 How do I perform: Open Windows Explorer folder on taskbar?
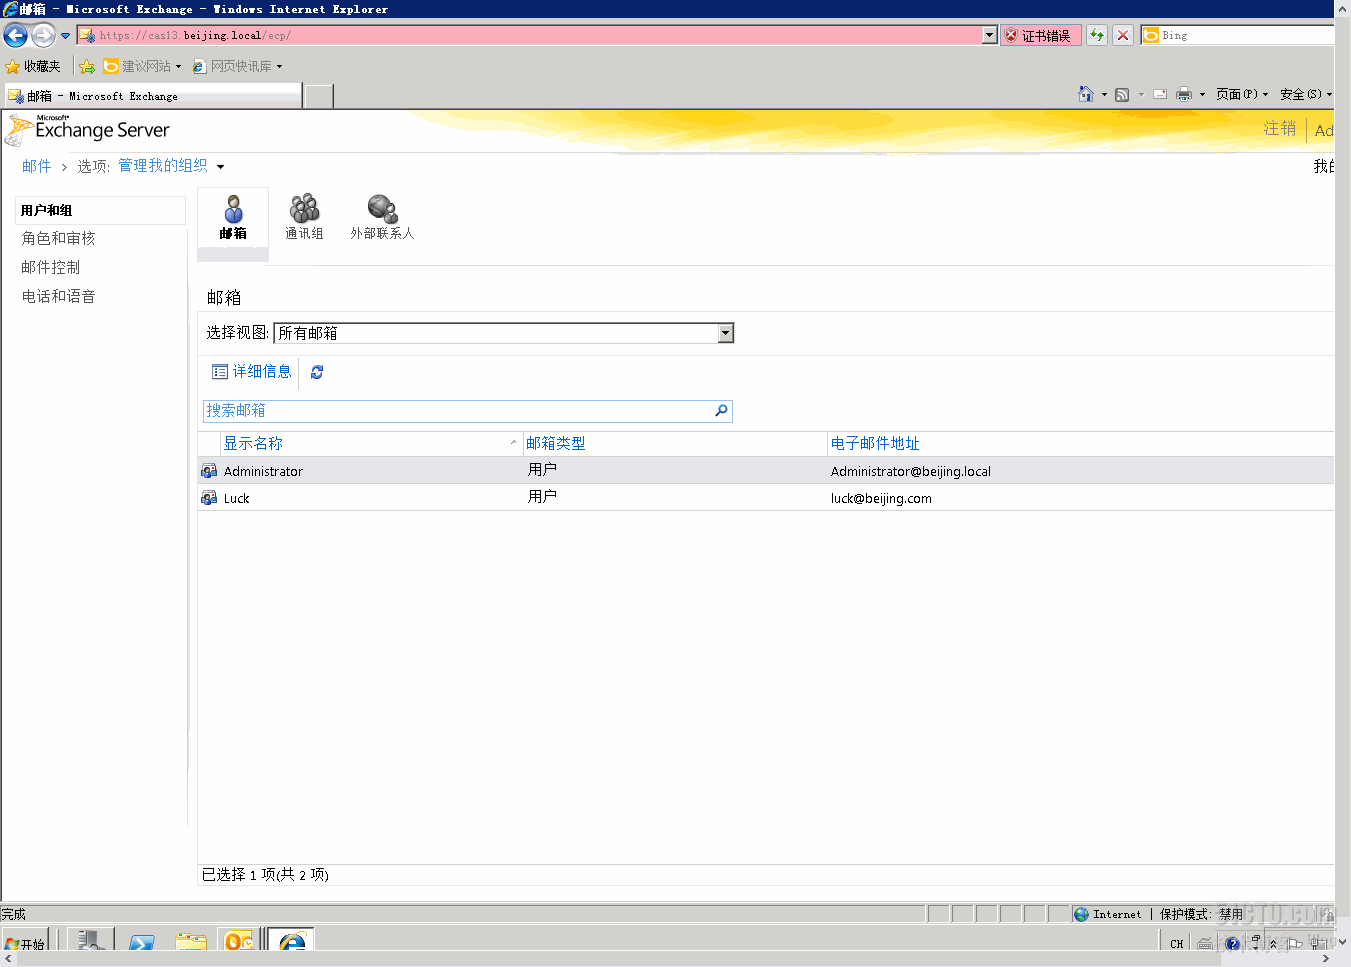click(x=191, y=941)
